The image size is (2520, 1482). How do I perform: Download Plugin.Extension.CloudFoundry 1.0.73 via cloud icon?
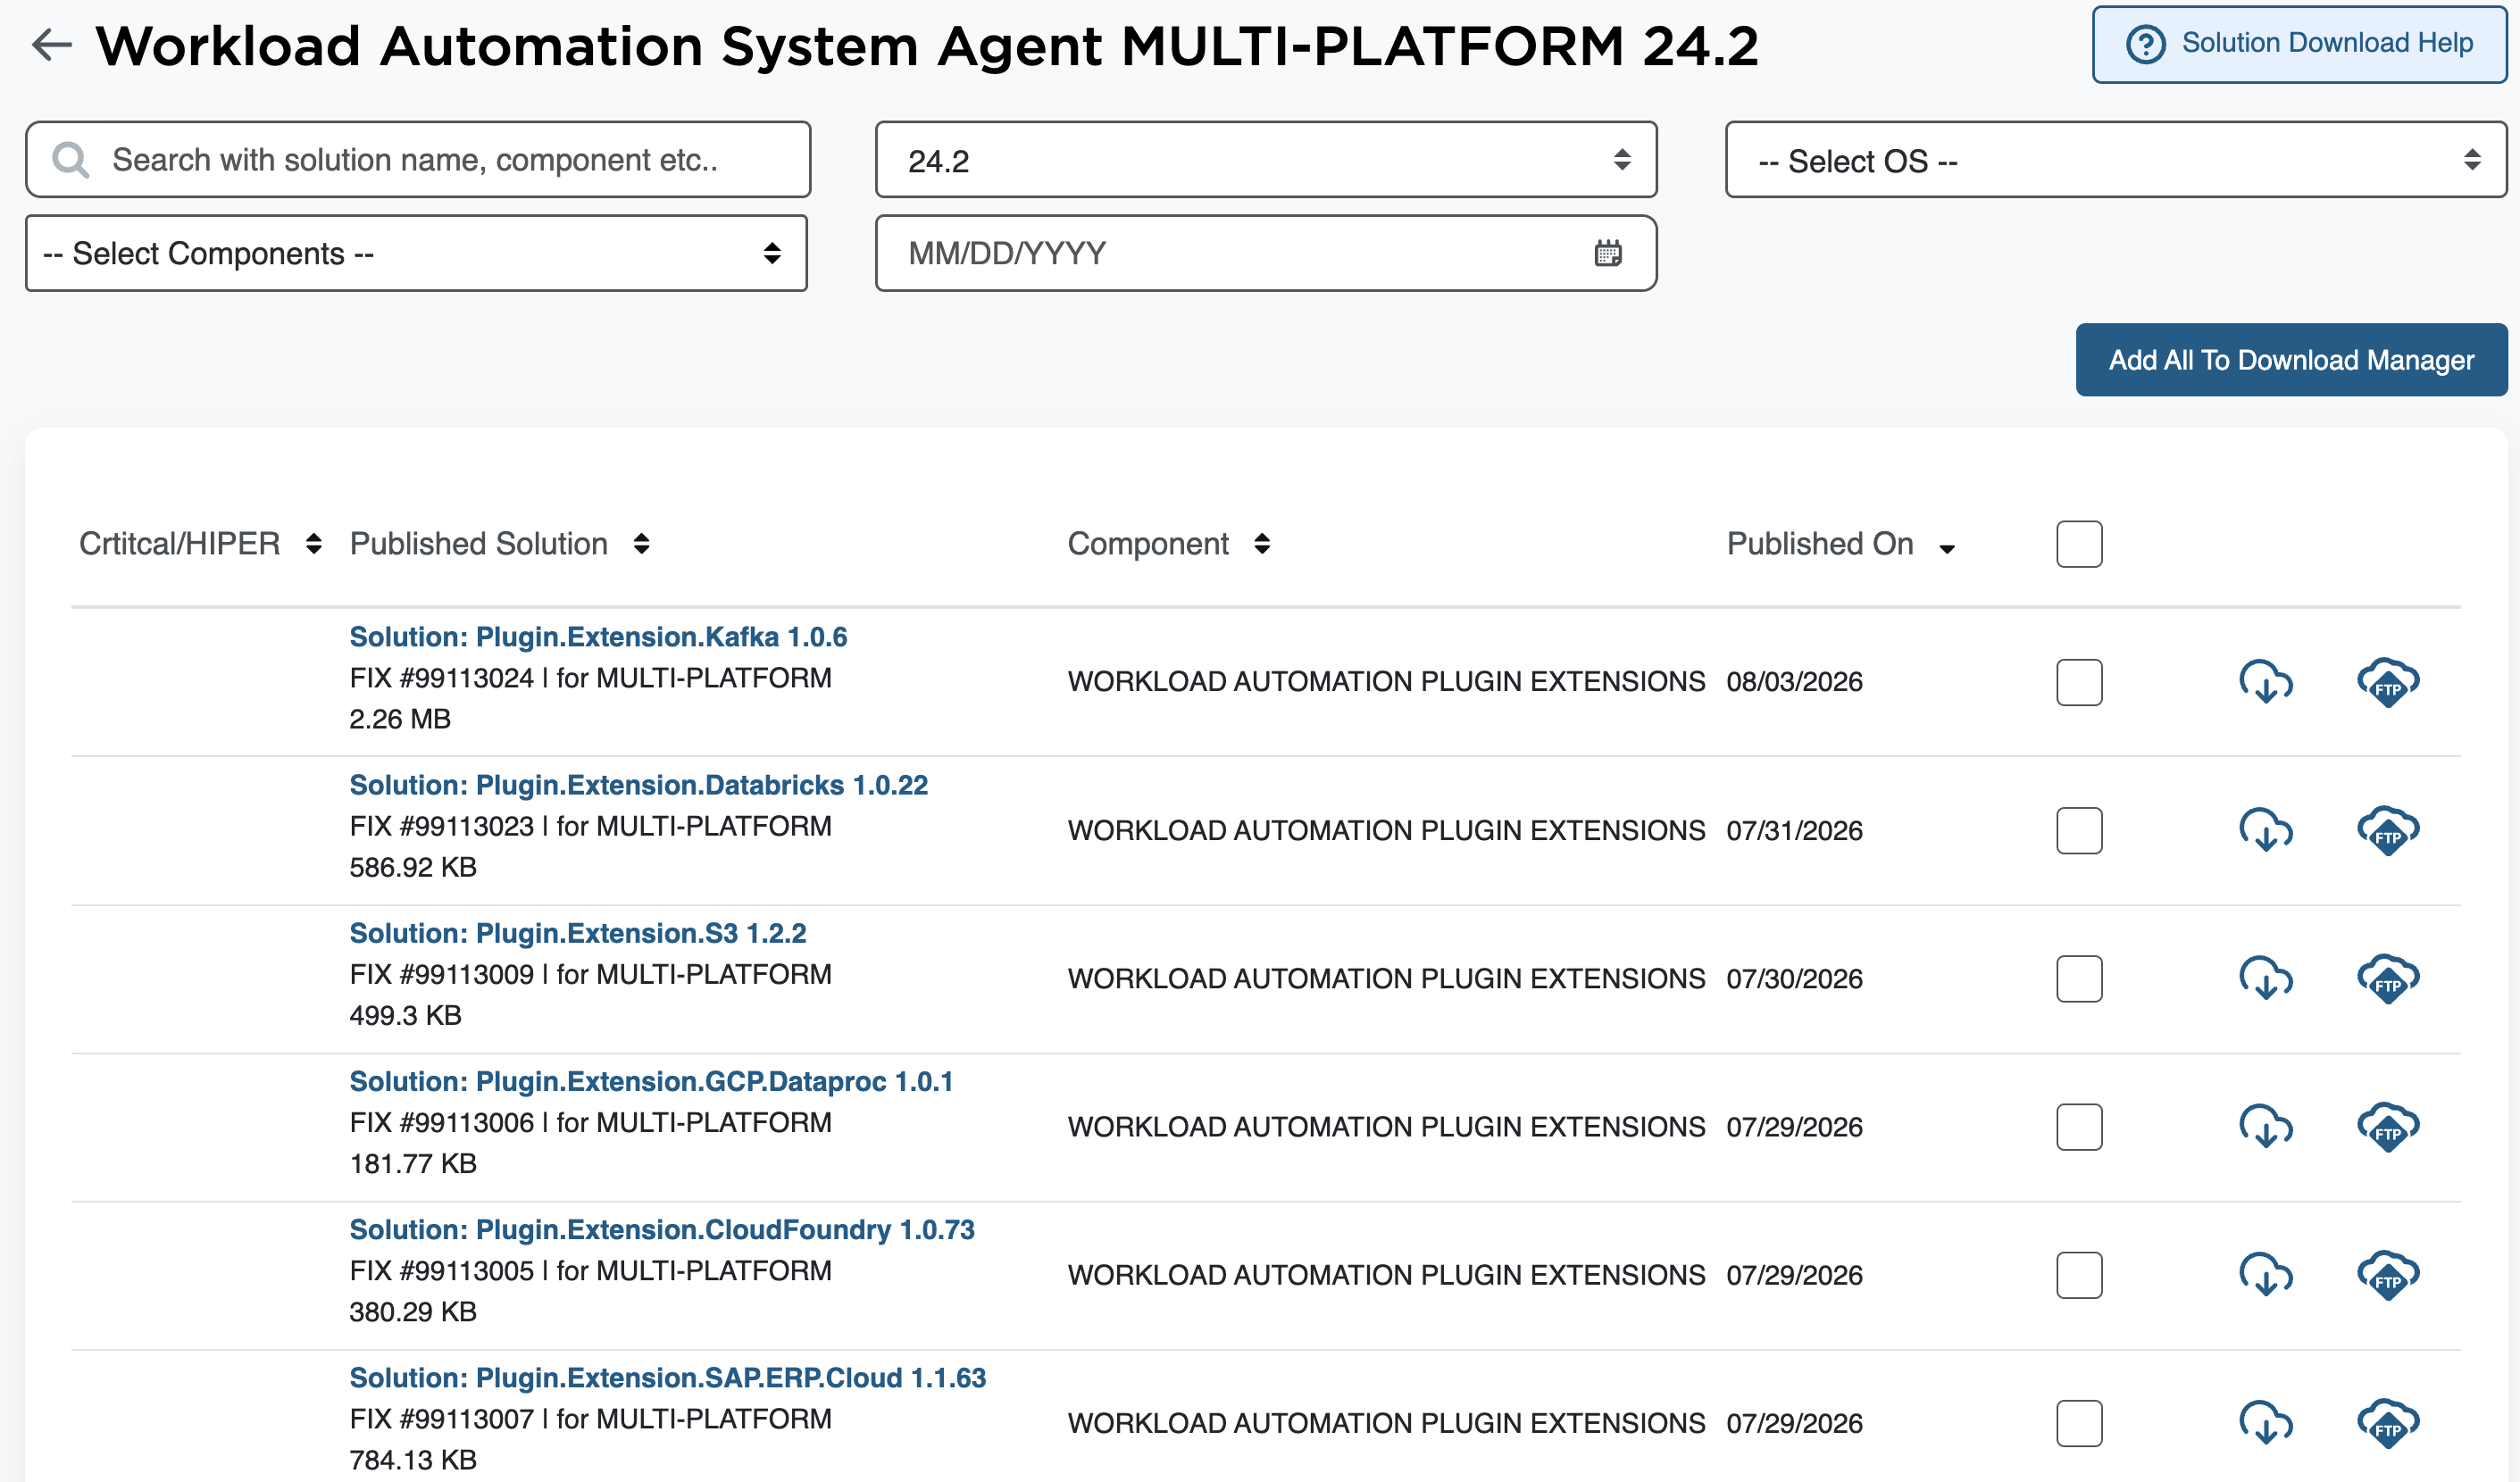(2265, 1274)
